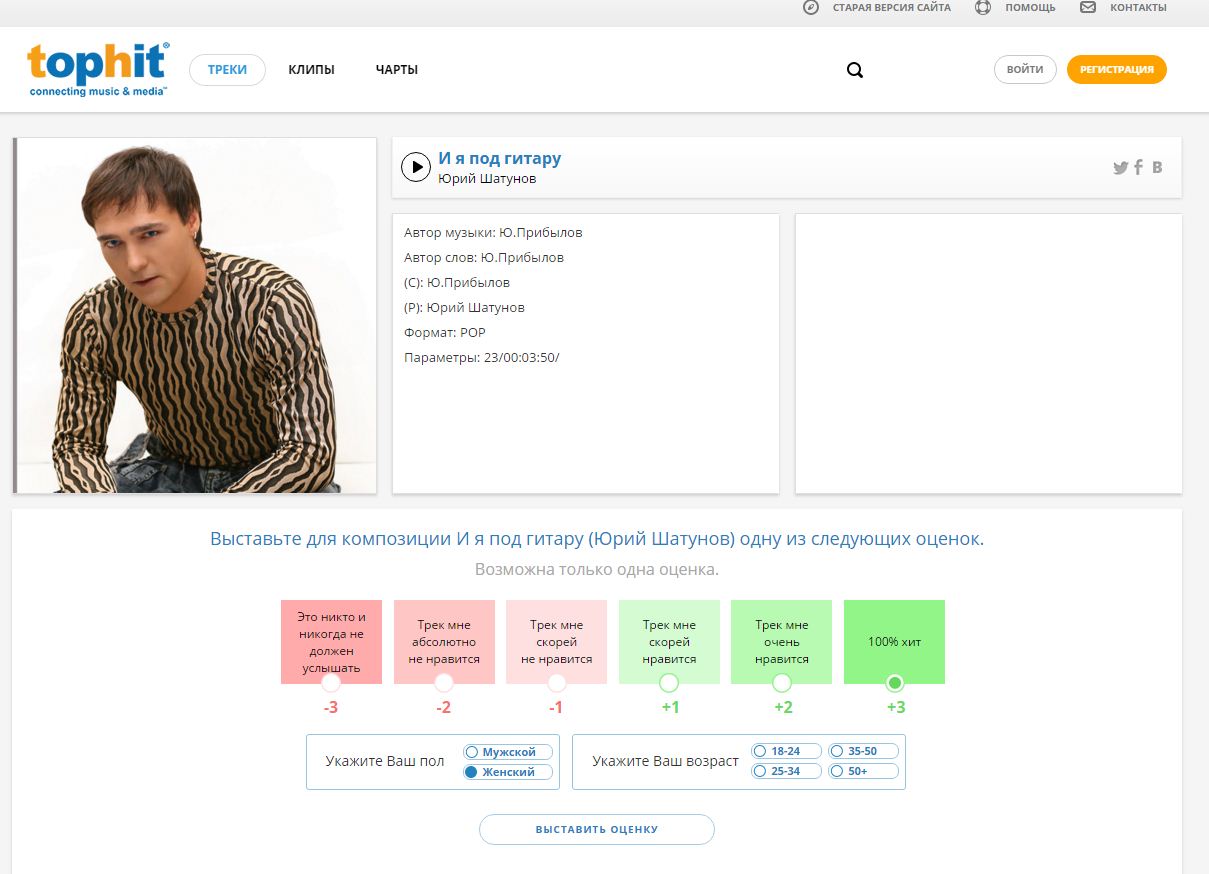1209x874 pixels.
Task: Choose the 50+ age option
Action: (837, 771)
